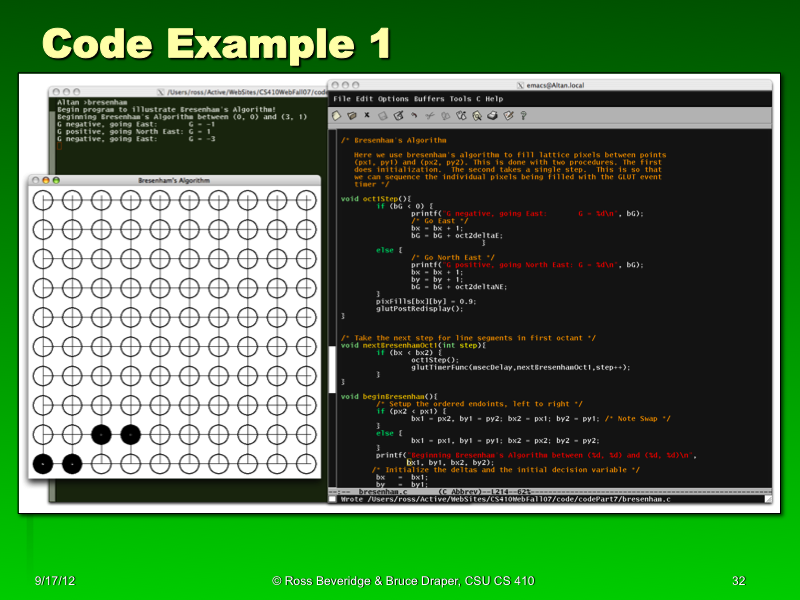800x600 pixels.
Task: Zoom the Bresenham's Algorithm window with green button
Action: [57, 180]
